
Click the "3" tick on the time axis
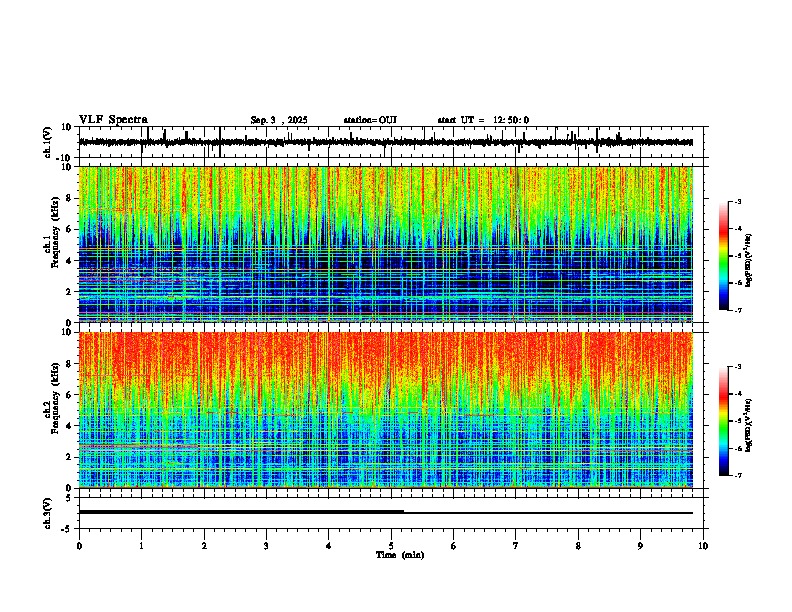[x=266, y=546]
